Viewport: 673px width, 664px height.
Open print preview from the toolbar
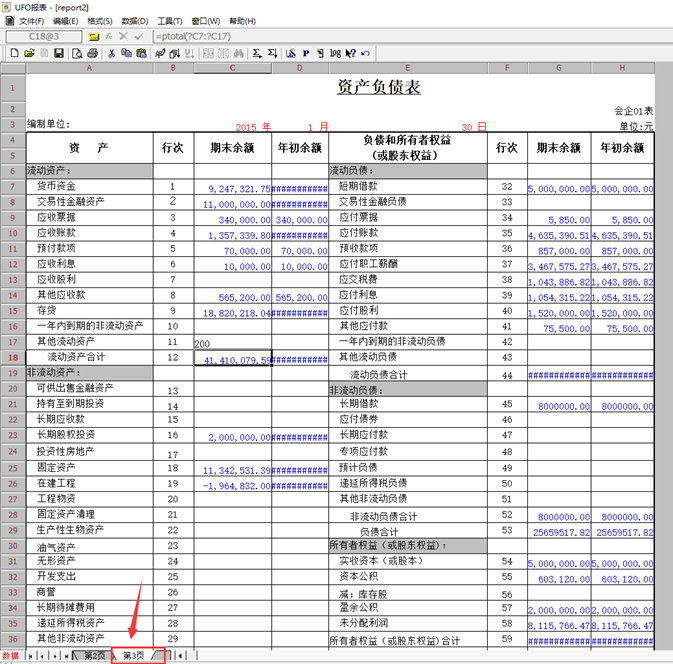77,53
